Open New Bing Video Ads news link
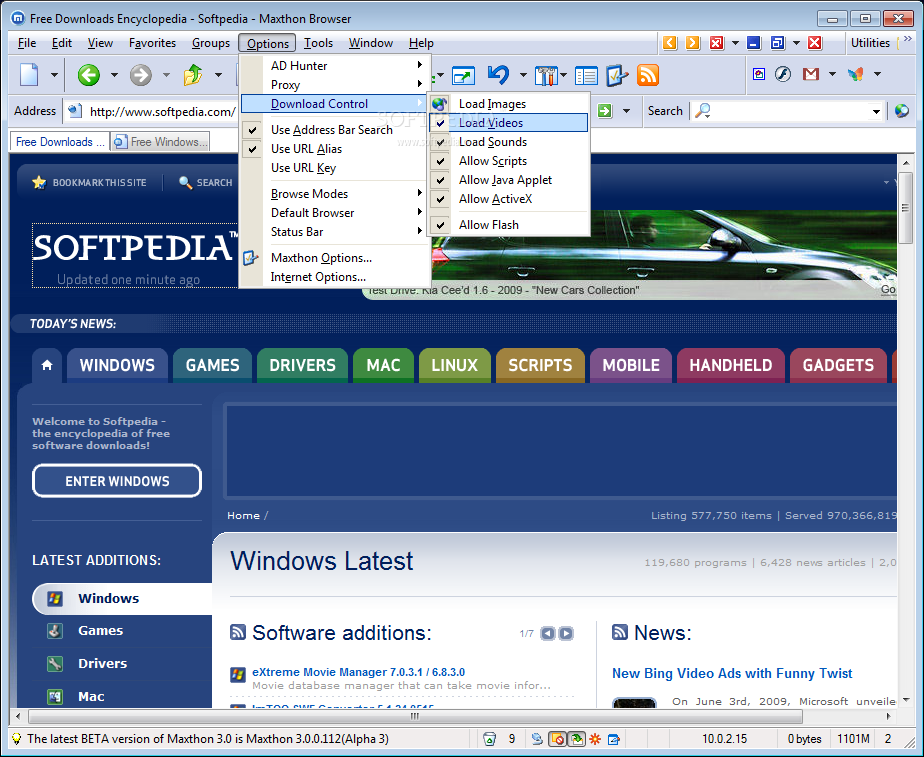This screenshot has height=757, width=924. (x=732, y=673)
